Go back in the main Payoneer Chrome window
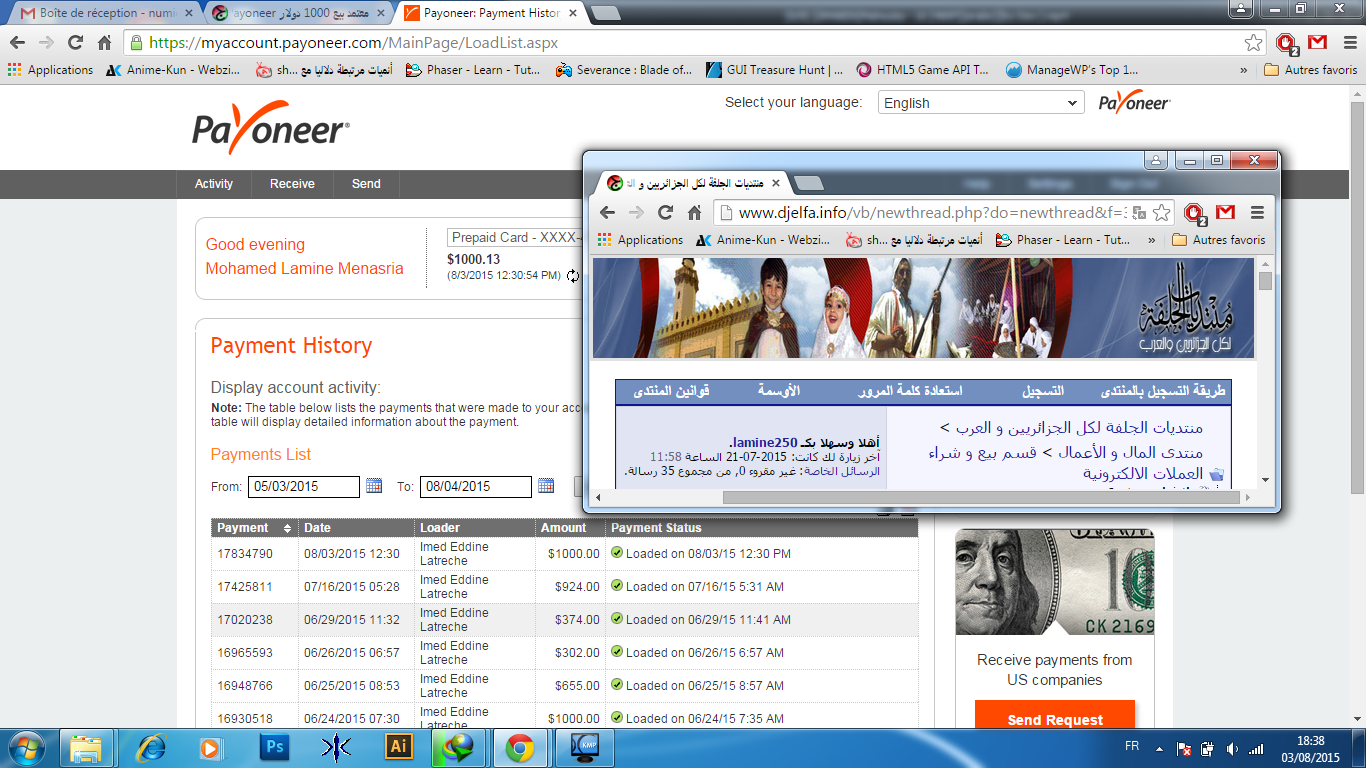This screenshot has height=768, width=1366. pos(17,43)
